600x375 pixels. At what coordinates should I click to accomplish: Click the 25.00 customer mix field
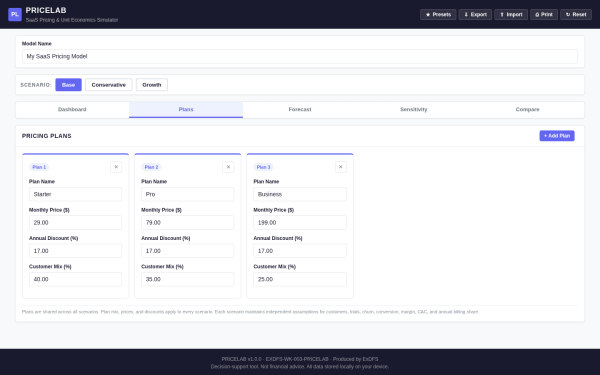(300, 279)
